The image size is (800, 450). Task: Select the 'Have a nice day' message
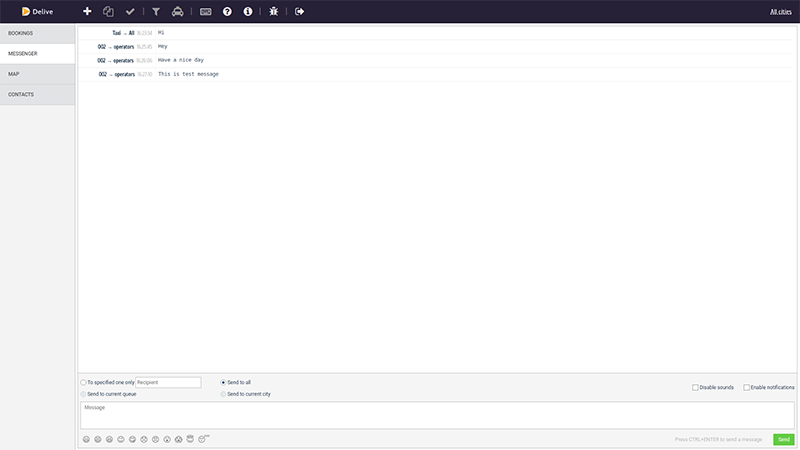pyautogui.click(x=435, y=60)
